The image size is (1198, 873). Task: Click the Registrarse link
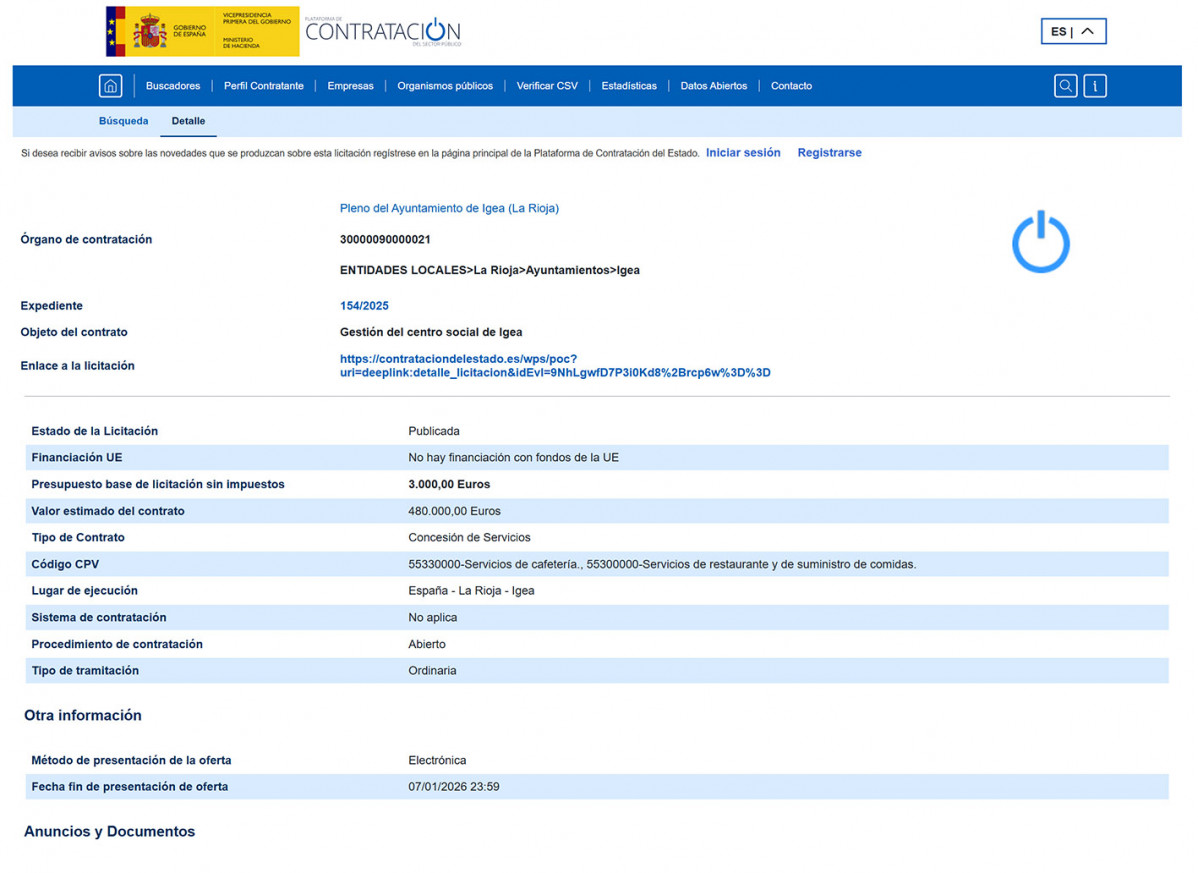(x=829, y=153)
